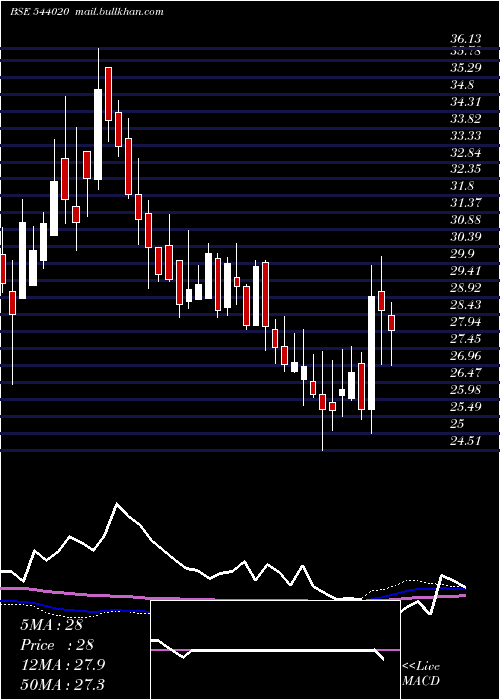Click the mail.bullkhan.com text
500x700 pixels.
coord(118,12)
